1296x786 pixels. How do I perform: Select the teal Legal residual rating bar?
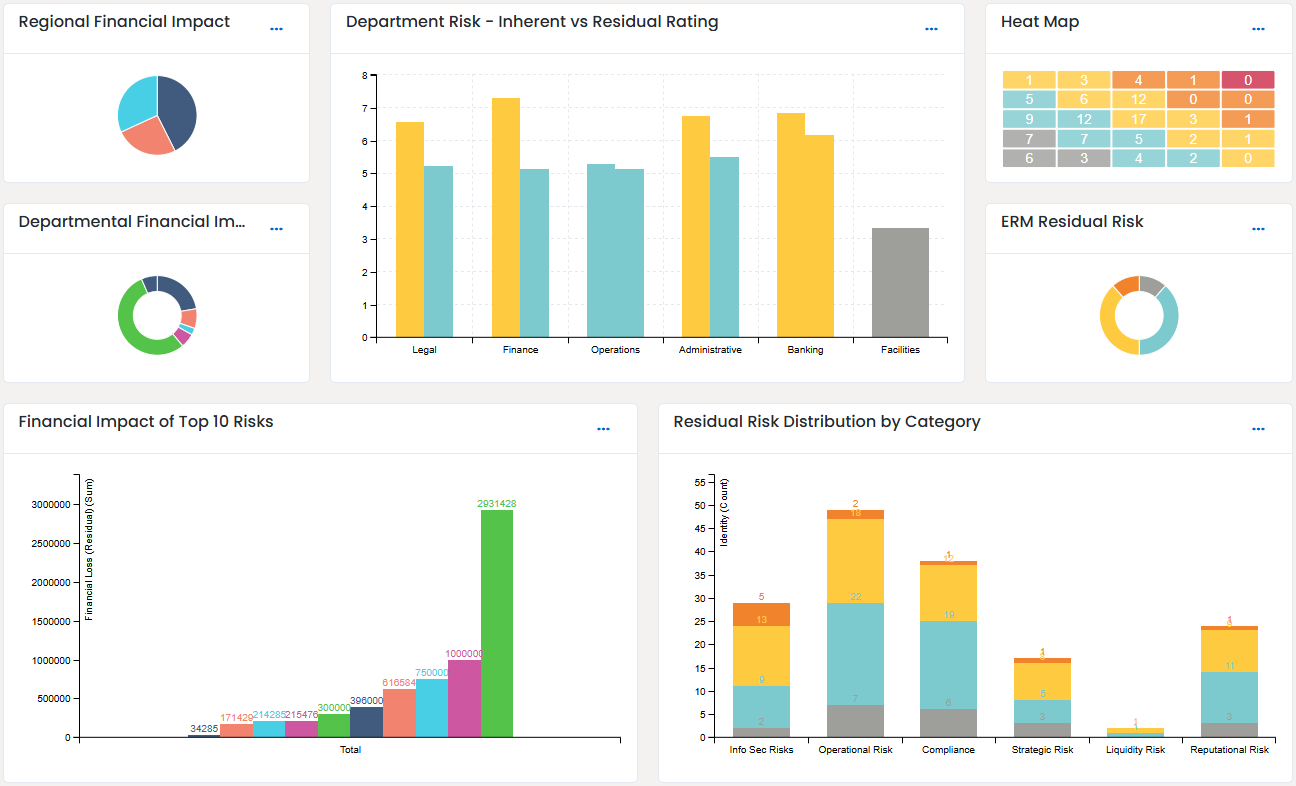438,251
